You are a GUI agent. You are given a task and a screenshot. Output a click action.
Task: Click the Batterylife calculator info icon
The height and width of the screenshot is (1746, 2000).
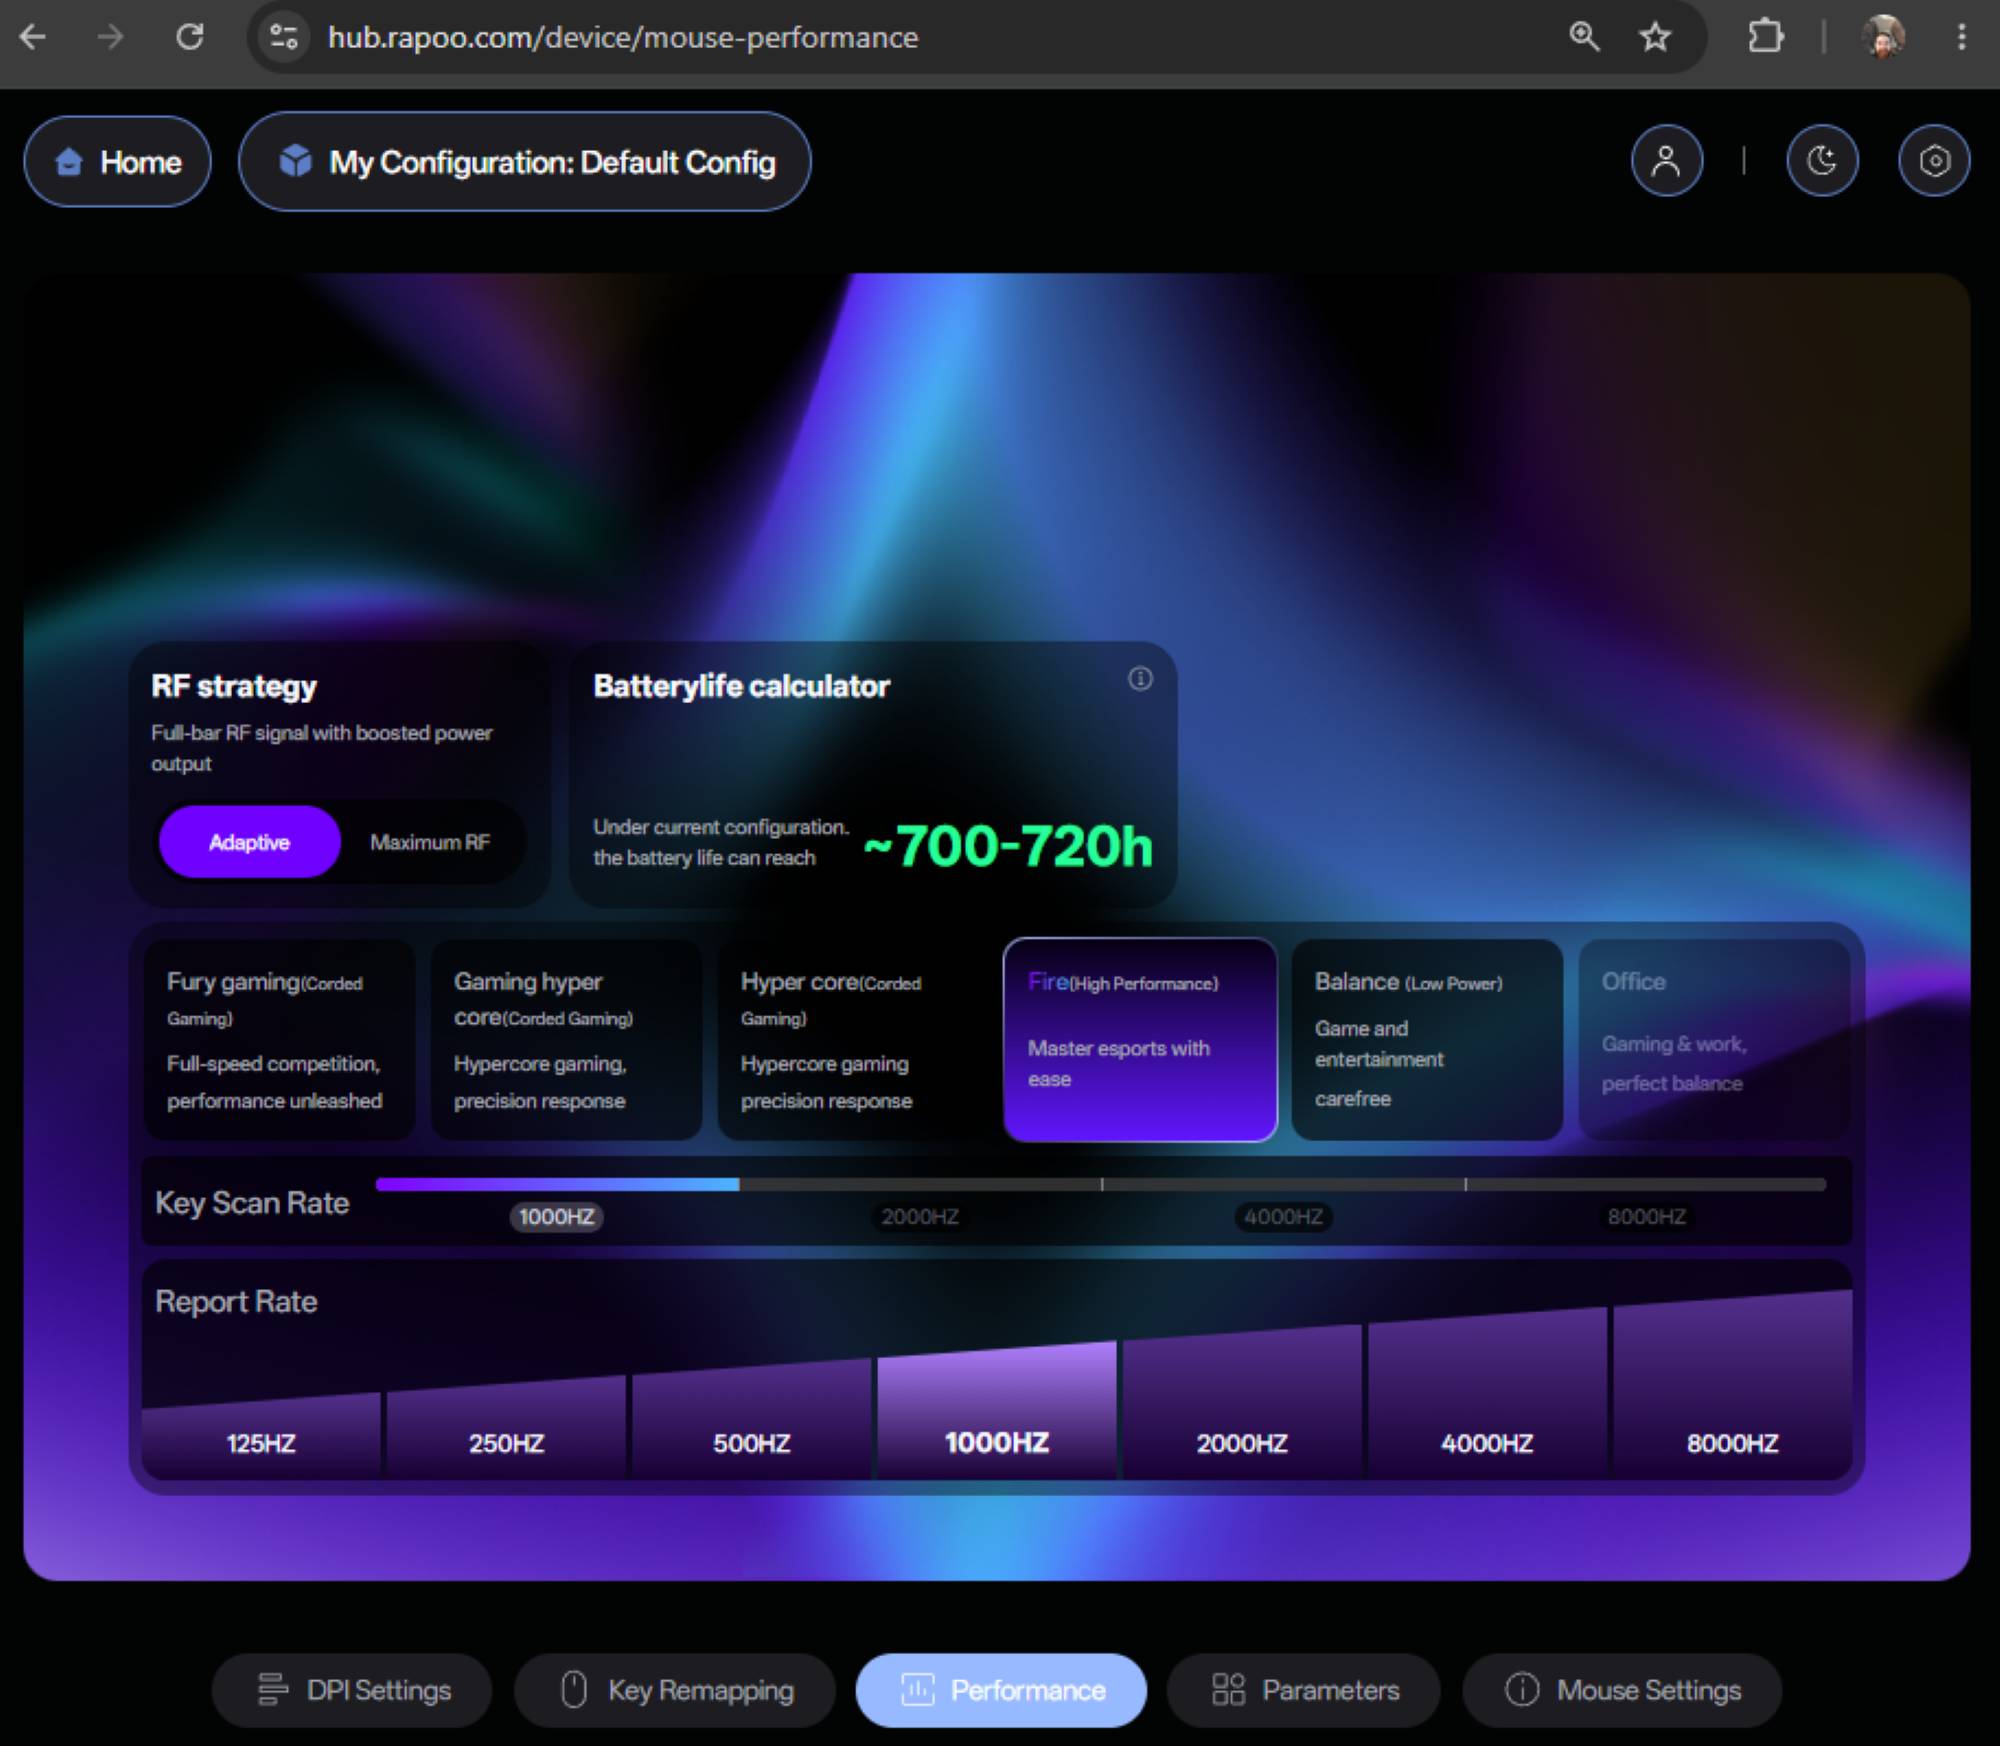tap(1140, 679)
